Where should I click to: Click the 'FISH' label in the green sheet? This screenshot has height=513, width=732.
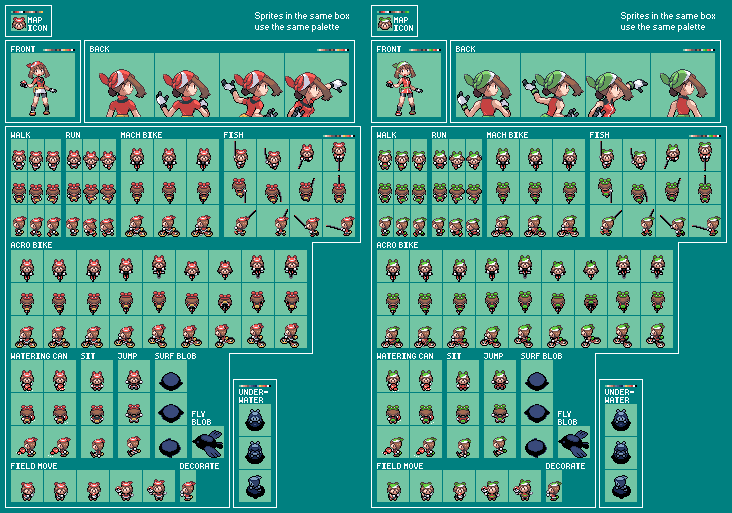[599, 135]
